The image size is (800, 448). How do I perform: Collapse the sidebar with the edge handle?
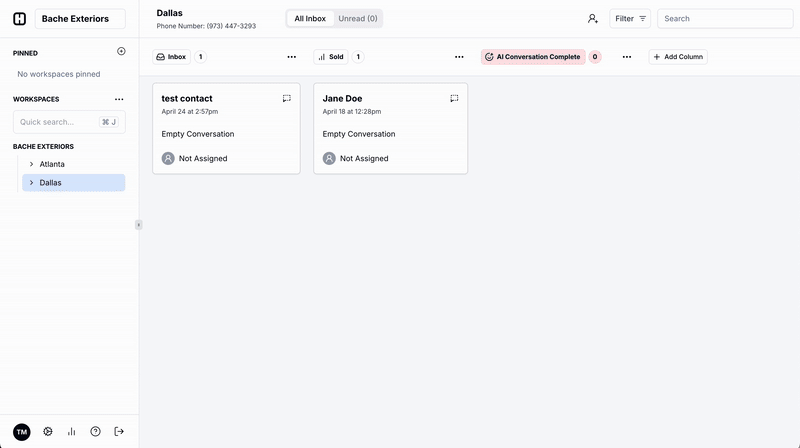(x=139, y=225)
